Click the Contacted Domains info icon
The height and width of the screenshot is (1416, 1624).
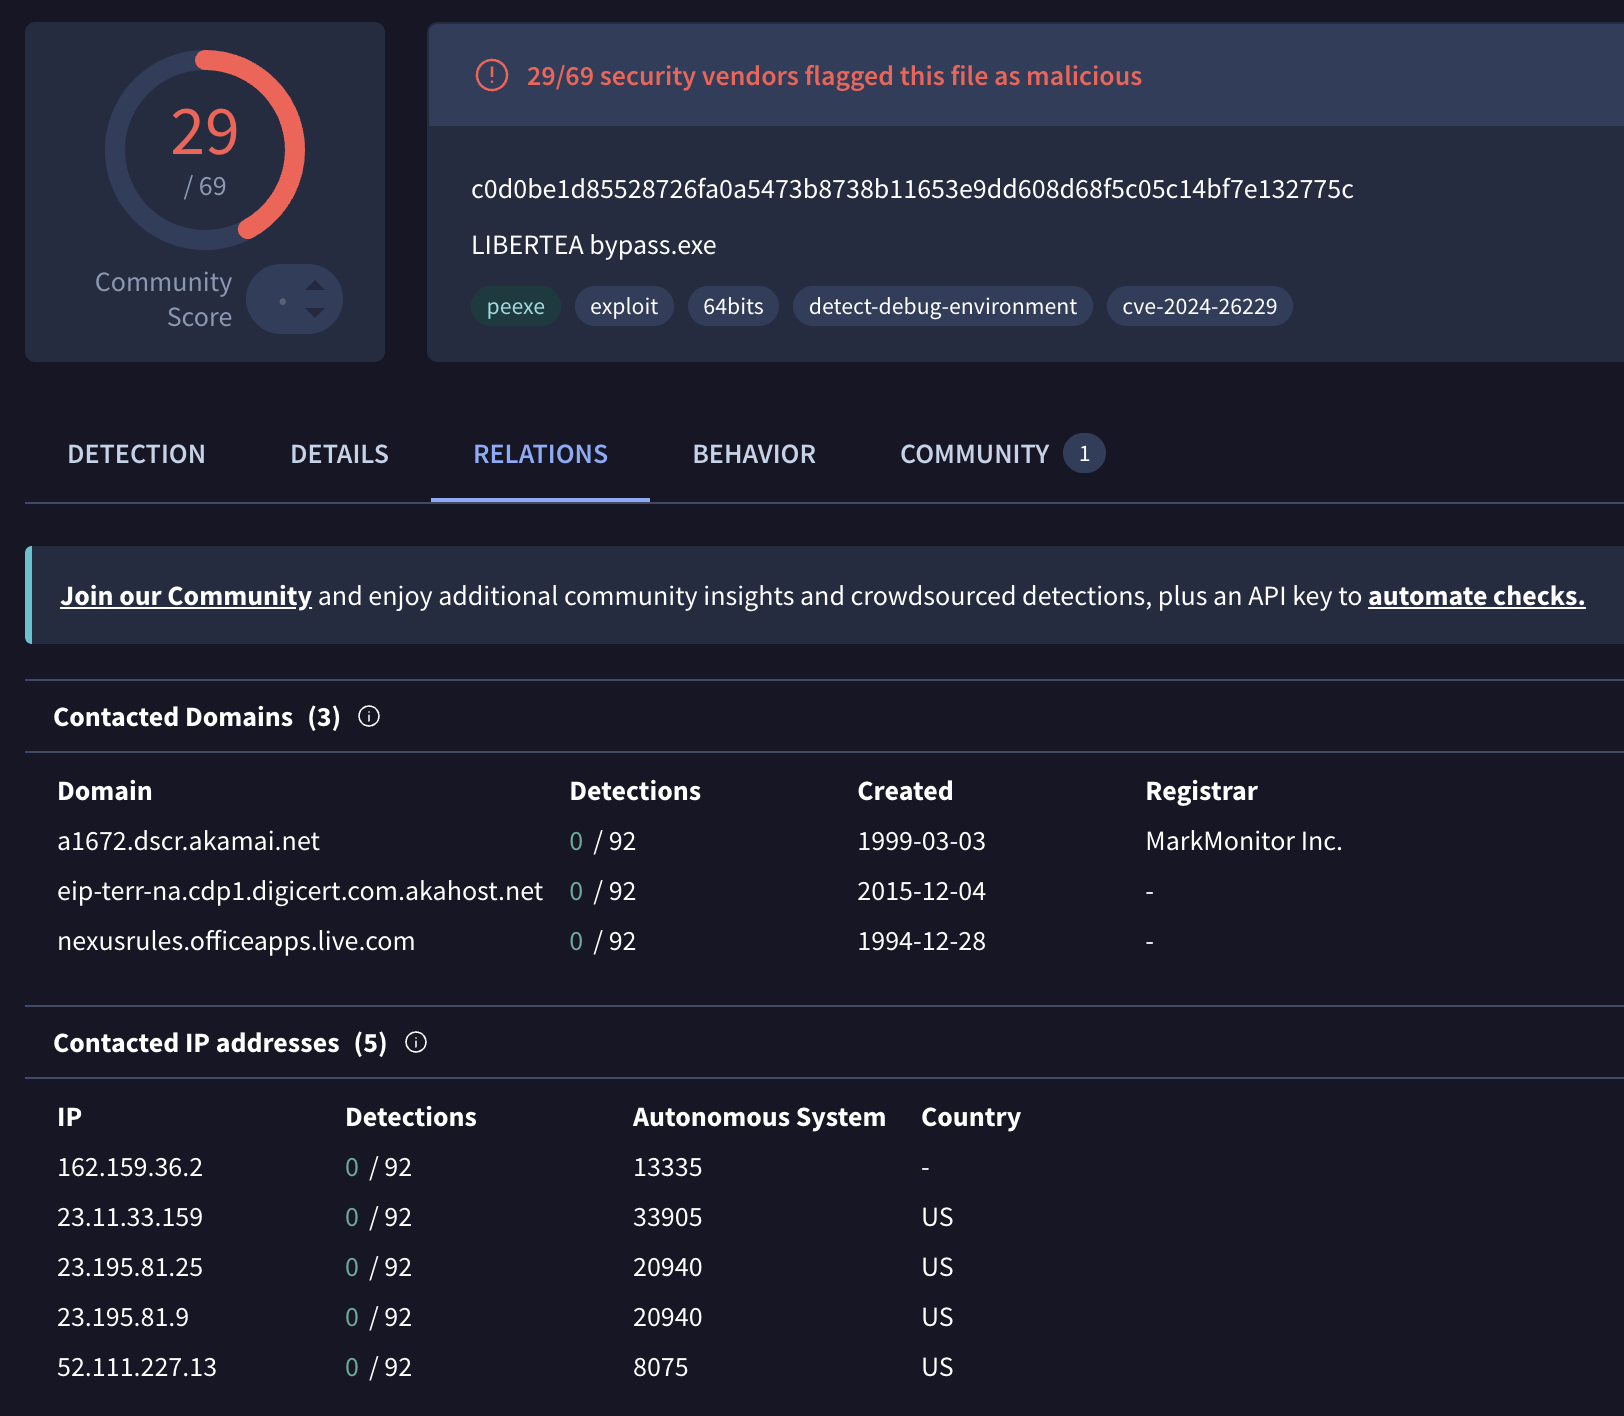[x=369, y=717]
